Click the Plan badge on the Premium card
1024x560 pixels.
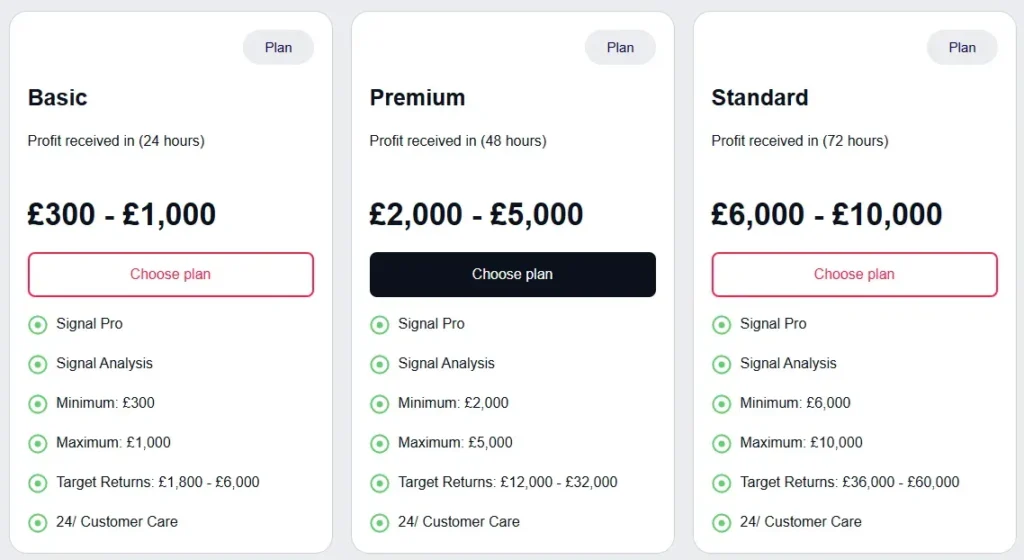[x=620, y=47]
